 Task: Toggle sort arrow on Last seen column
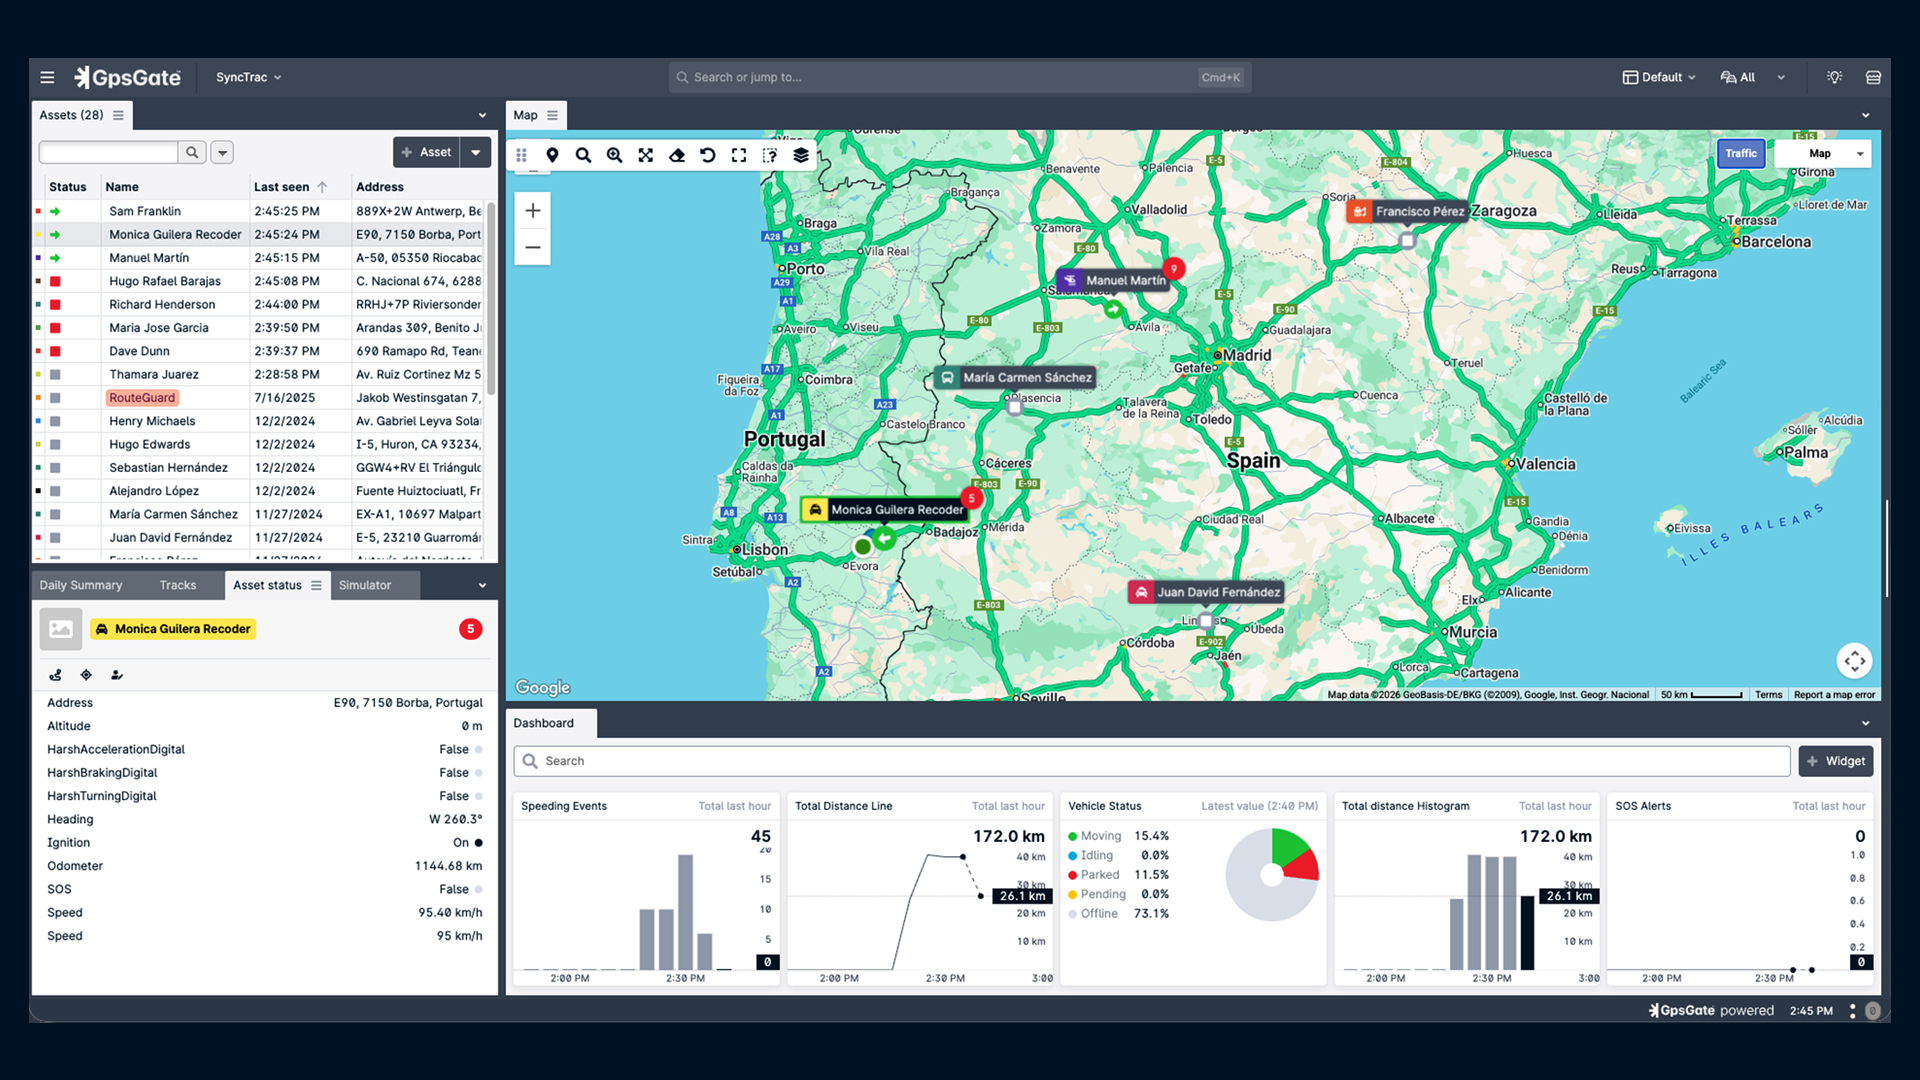[x=322, y=187]
